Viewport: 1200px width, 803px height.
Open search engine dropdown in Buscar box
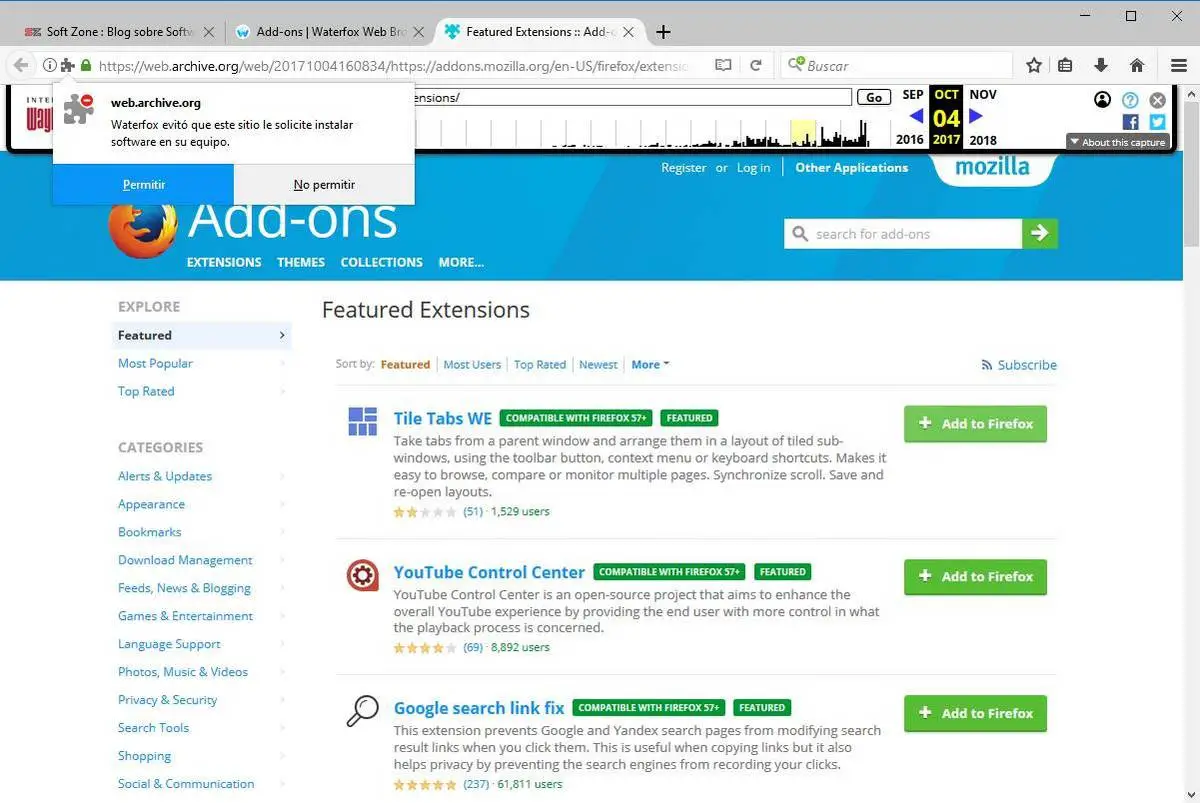(796, 65)
